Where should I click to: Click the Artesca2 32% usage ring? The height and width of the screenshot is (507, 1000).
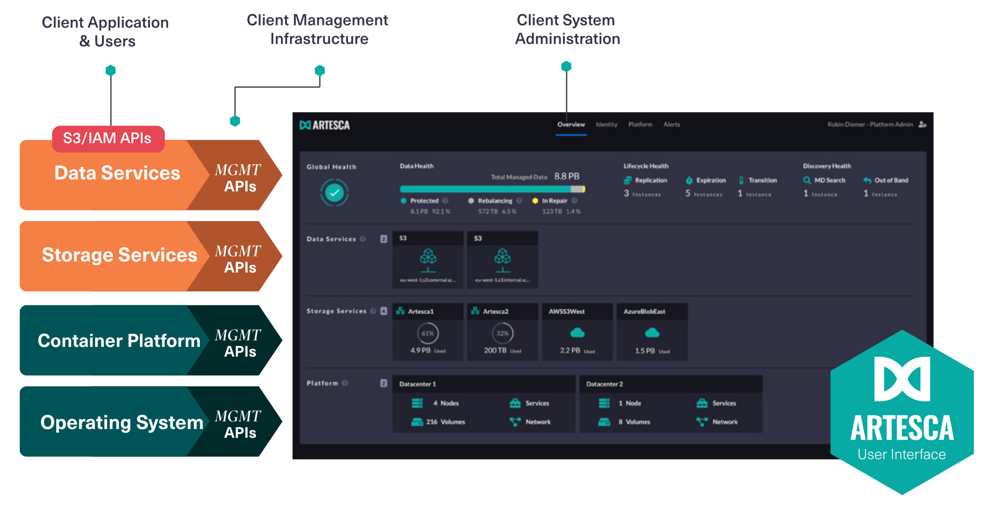pyautogui.click(x=503, y=333)
